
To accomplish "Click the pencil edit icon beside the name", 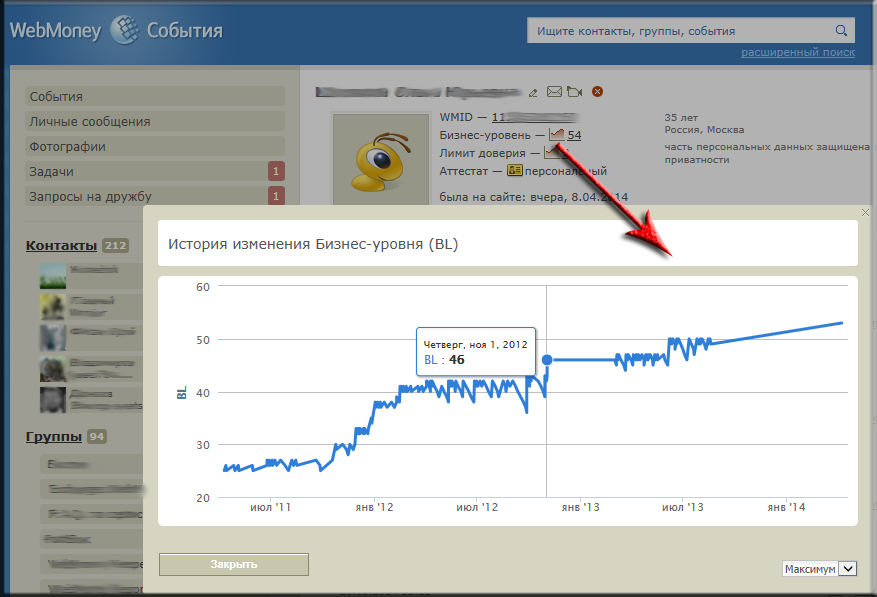I will [x=533, y=92].
